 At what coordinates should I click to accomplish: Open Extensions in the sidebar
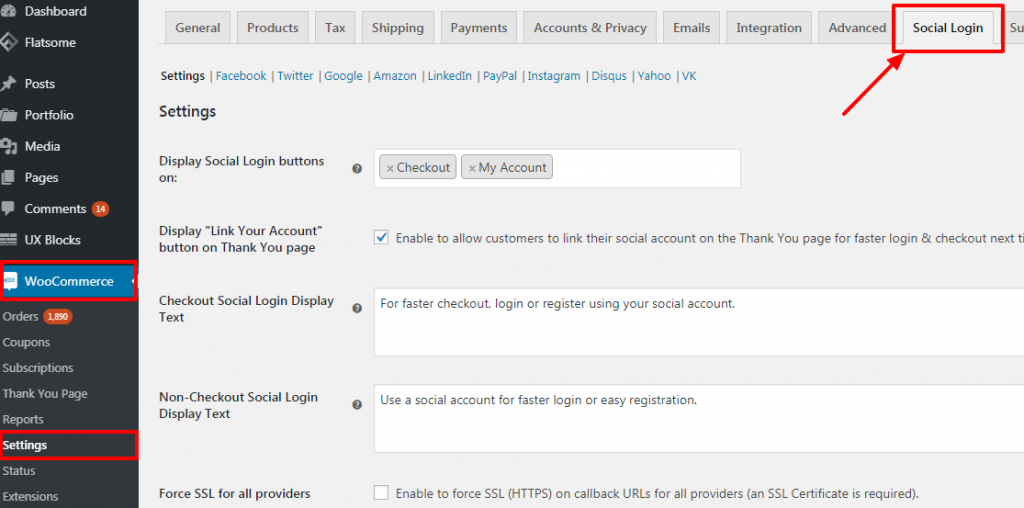click(30, 496)
